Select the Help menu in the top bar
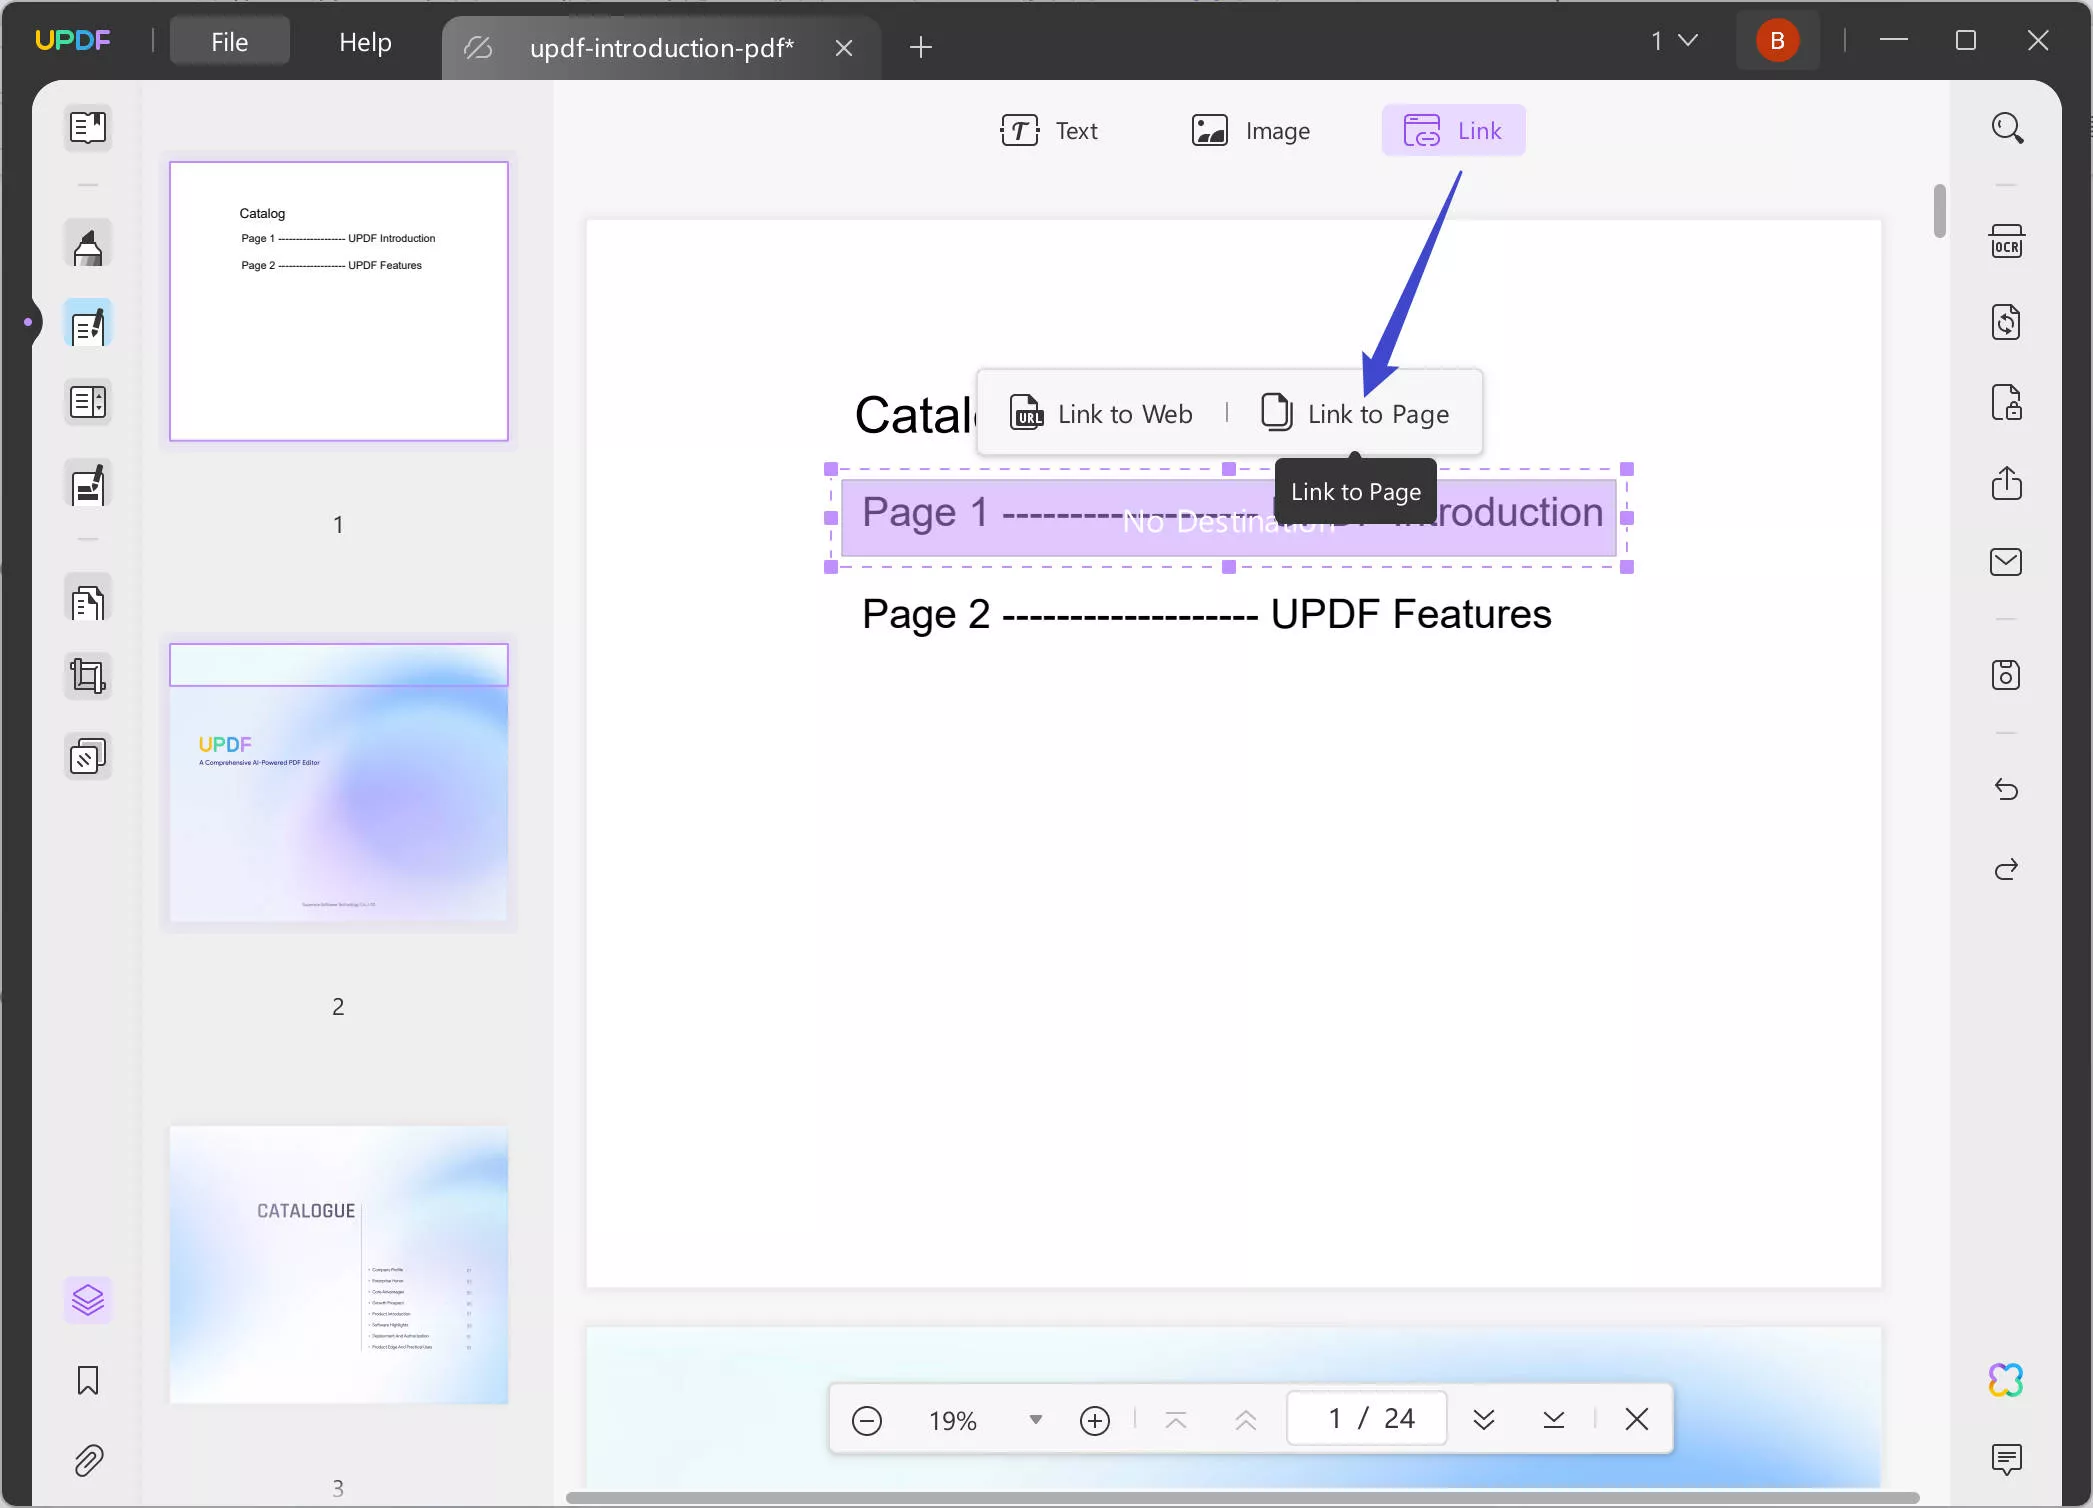The height and width of the screenshot is (1508, 2093). tap(364, 41)
